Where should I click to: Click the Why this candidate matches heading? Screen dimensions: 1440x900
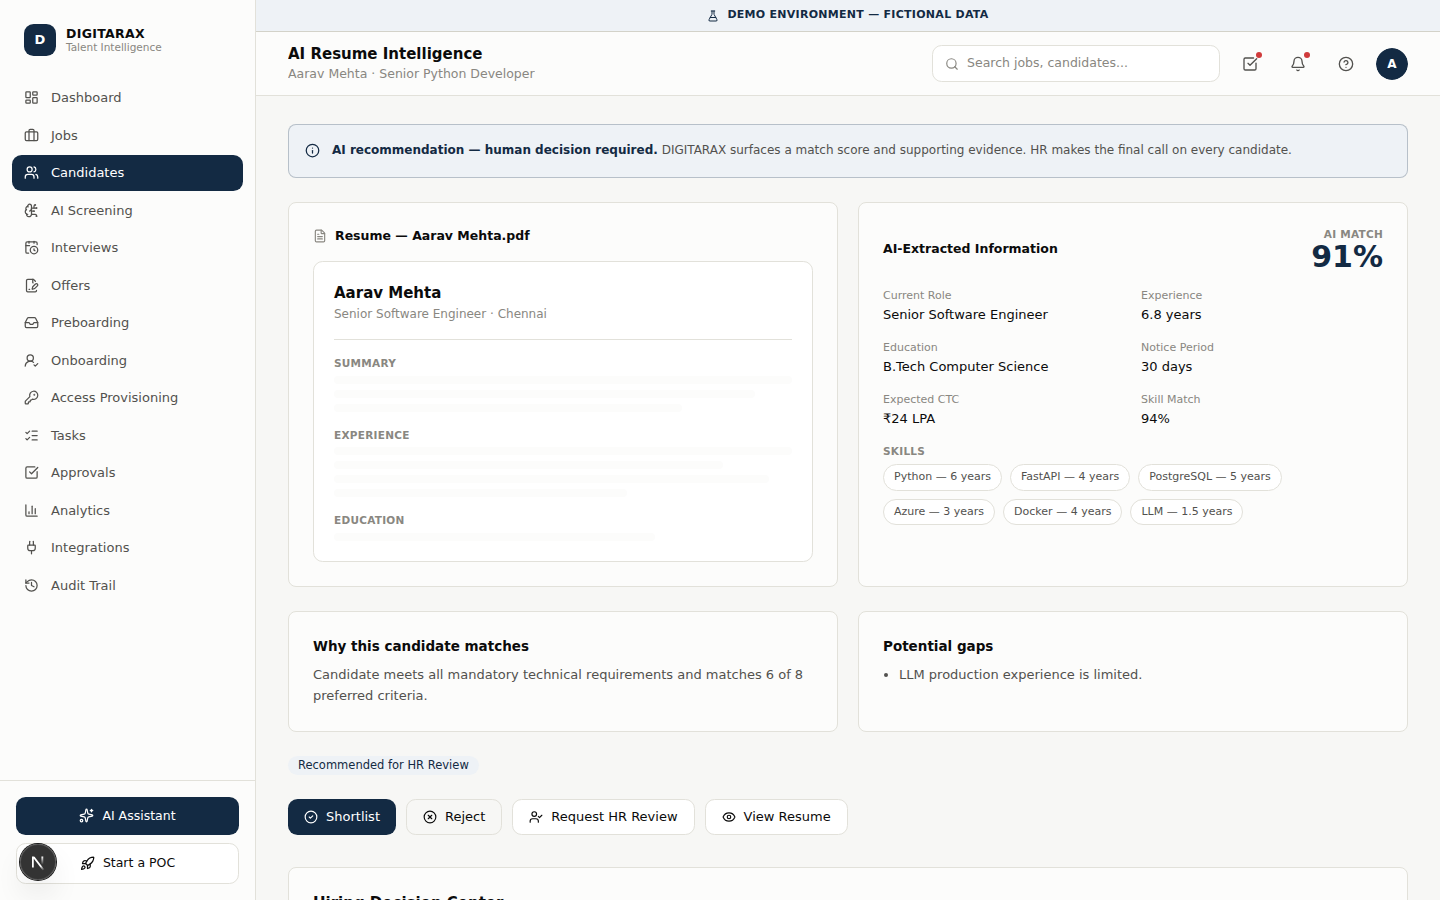pos(421,646)
